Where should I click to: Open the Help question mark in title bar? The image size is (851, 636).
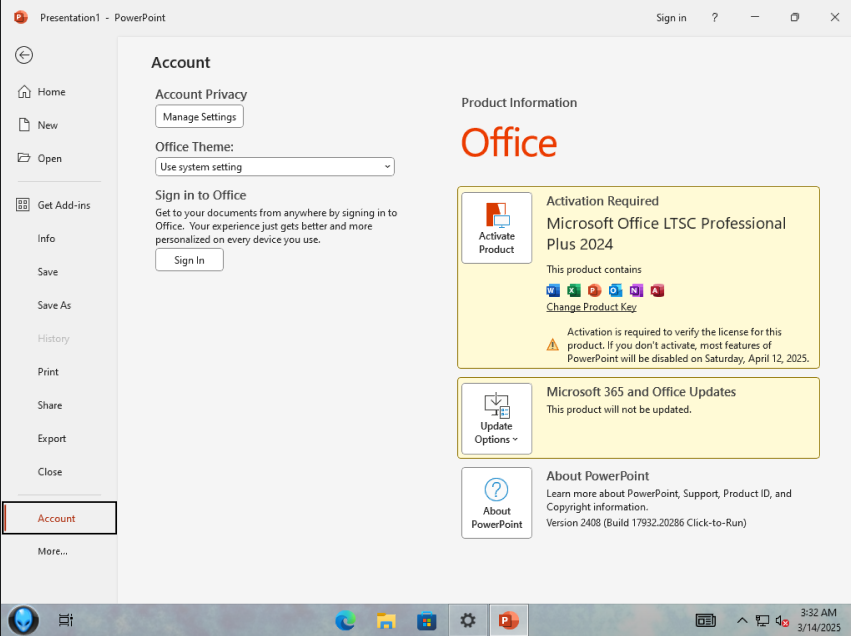[714, 17]
